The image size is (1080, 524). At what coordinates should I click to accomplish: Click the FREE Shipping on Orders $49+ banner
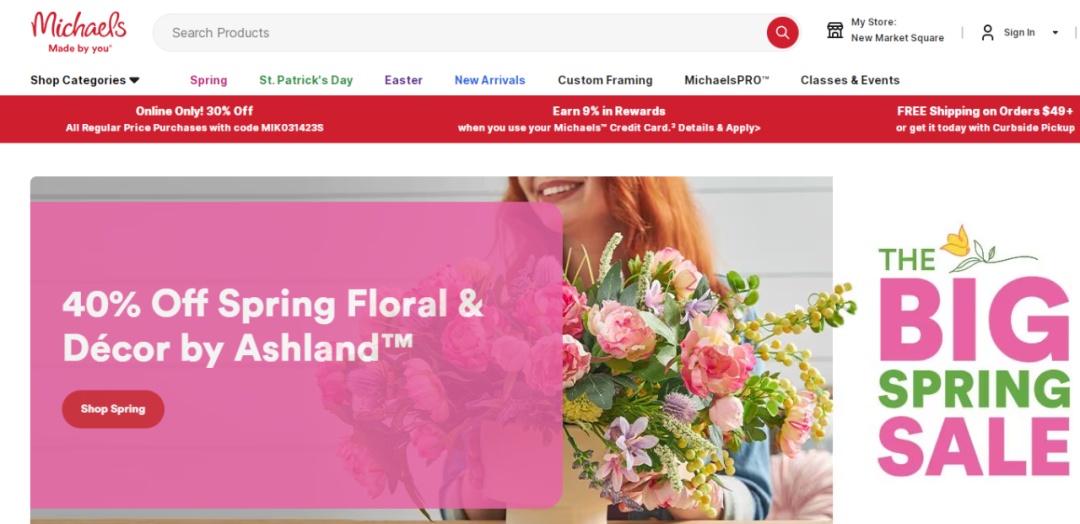pyautogui.click(x=985, y=119)
